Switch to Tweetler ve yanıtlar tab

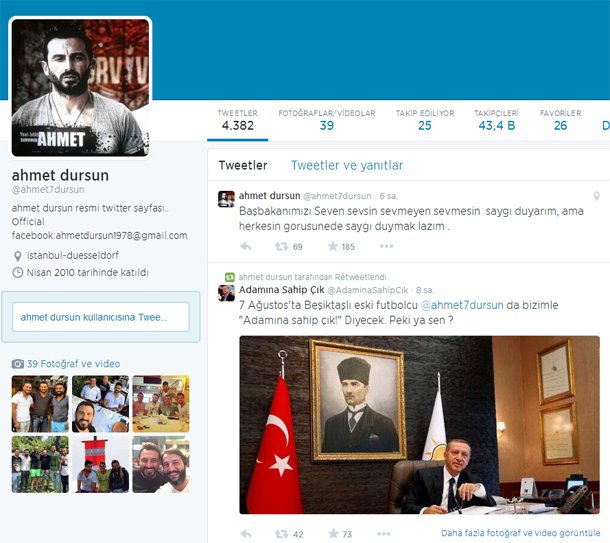pyautogui.click(x=347, y=165)
